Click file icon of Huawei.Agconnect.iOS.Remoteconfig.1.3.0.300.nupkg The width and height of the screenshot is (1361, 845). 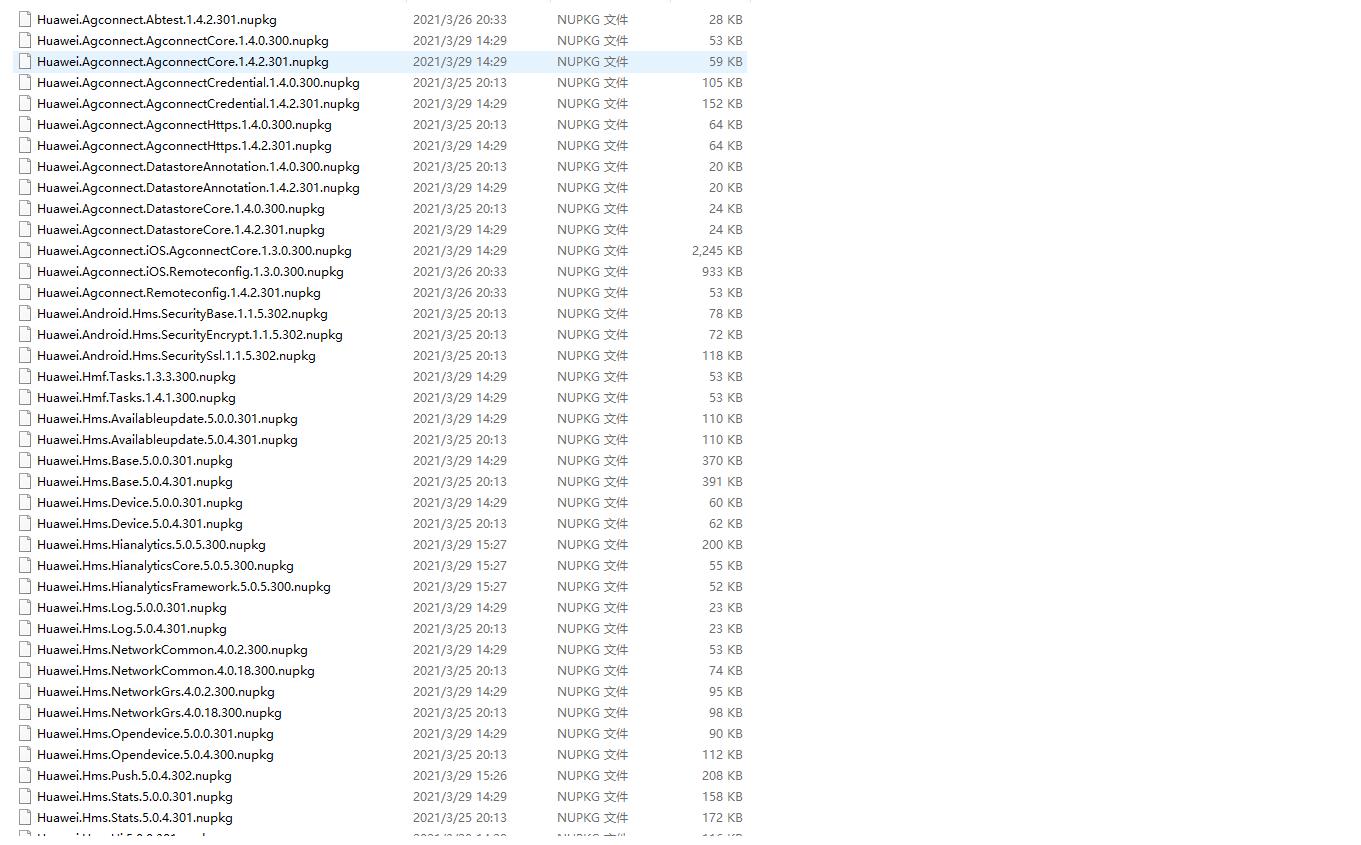(x=25, y=271)
